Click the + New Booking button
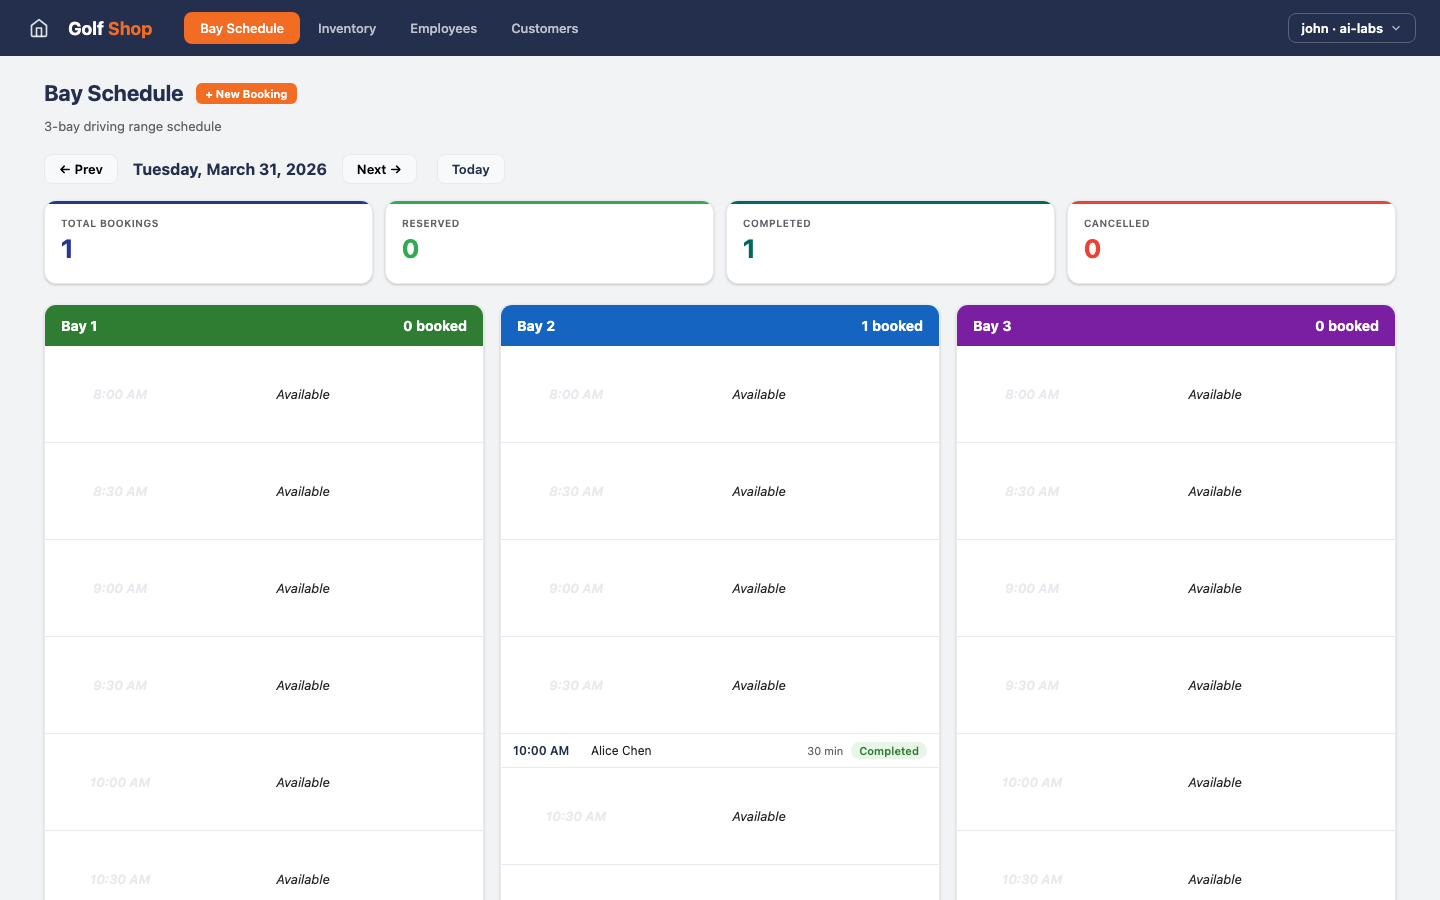The width and height of the screenshot is (1440, 900). coord(246,94)
